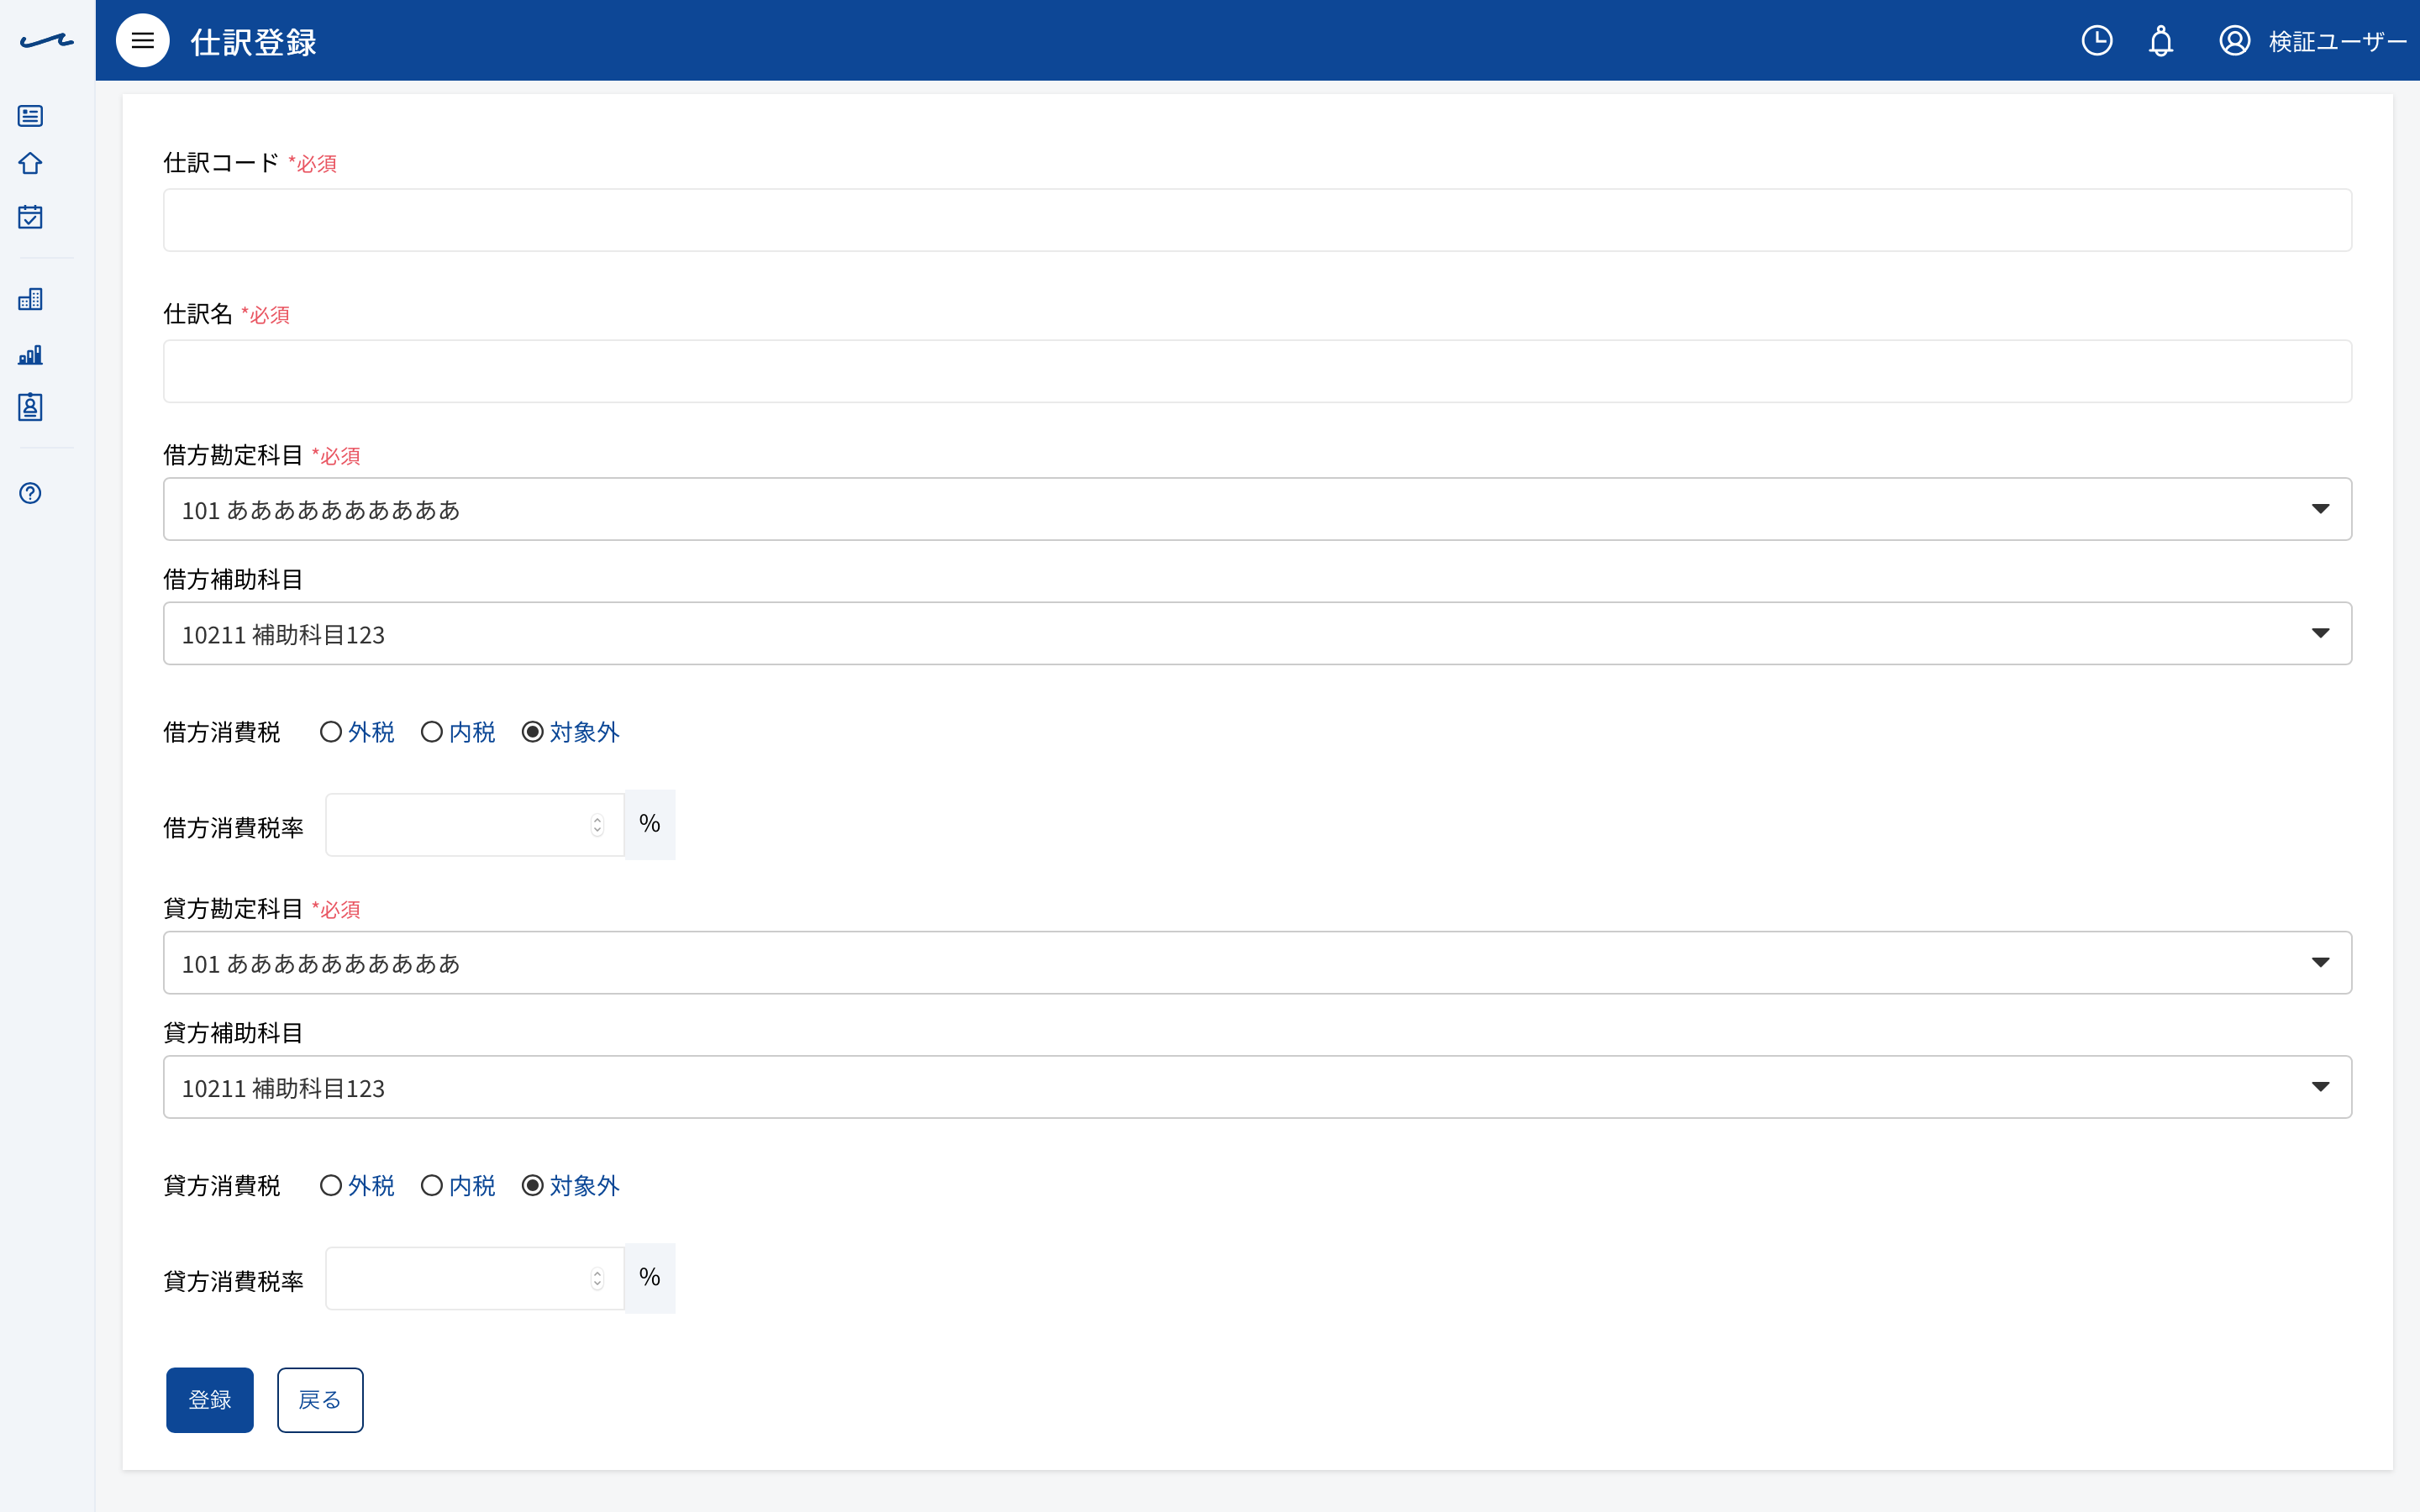This screenshot has width=2420, height=1512.
Task: Select 対象外 for 借方消費税
Action: pyautogui.click(x=571, y=732)
